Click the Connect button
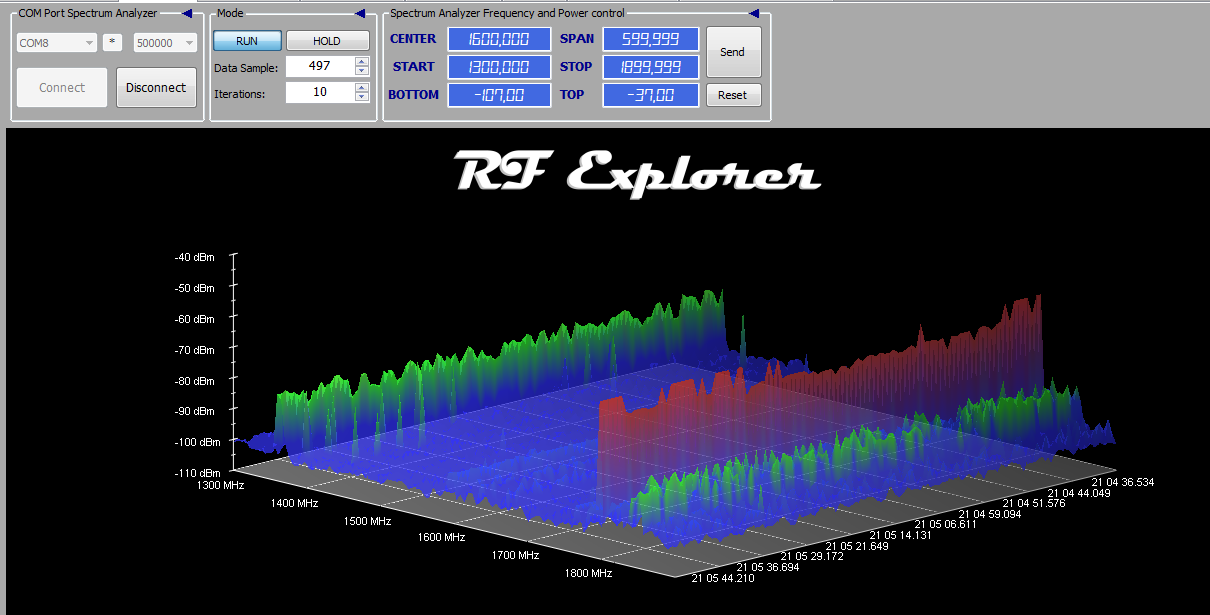1210x615 pixels. pos(62,87)
